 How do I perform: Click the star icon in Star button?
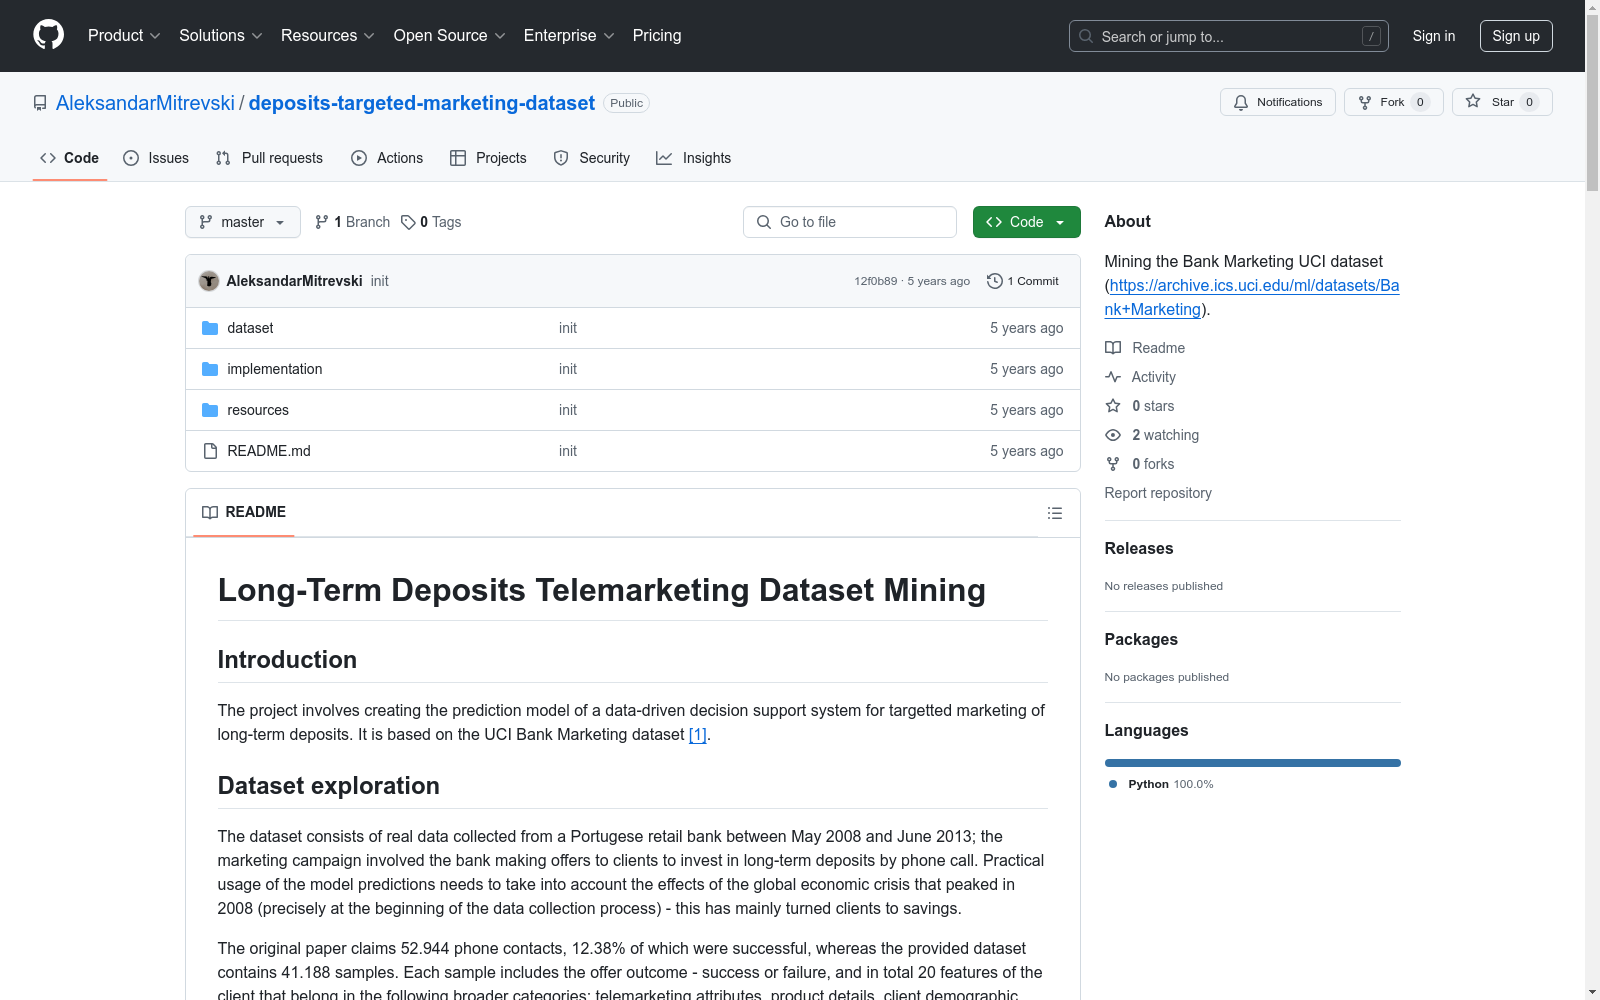[1473, 101]
